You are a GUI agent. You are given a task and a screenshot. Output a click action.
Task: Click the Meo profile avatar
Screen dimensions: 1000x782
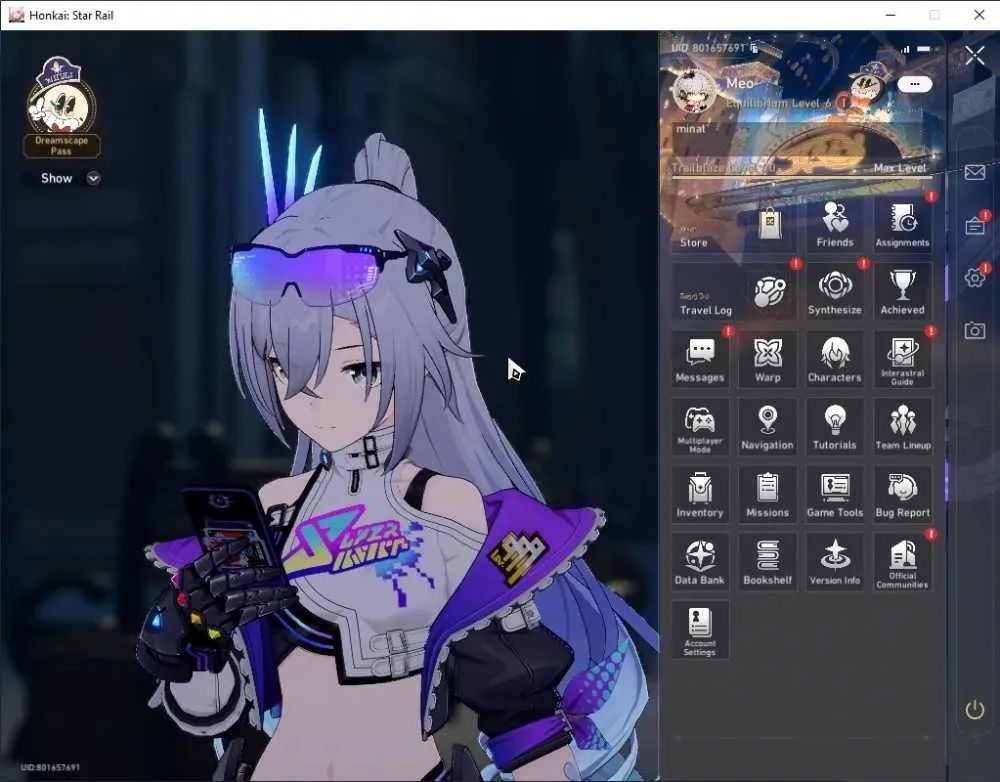[693, 91]
